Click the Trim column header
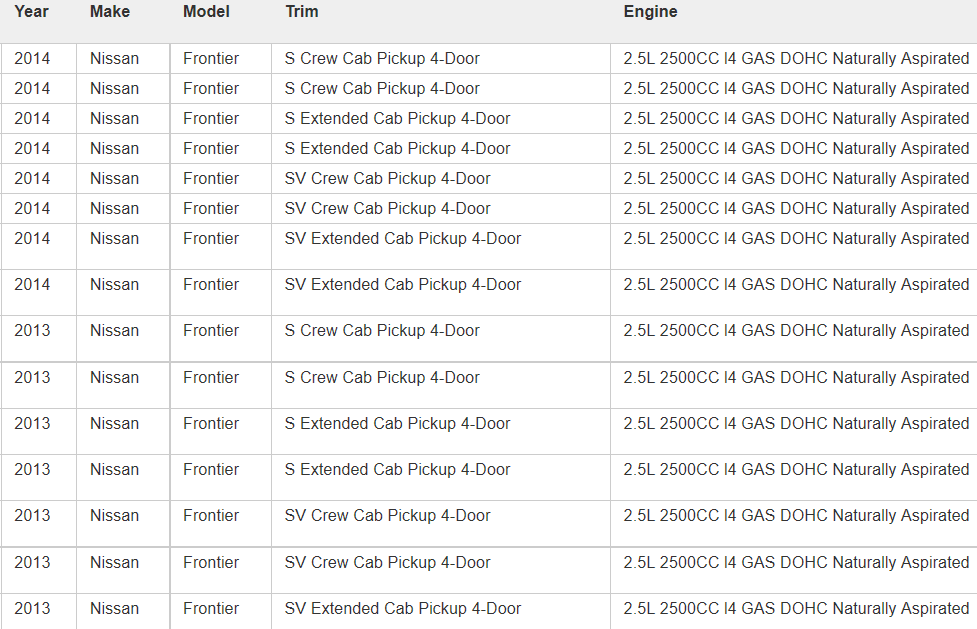This screenshot has height=629, width=977. tap(301, 12)
